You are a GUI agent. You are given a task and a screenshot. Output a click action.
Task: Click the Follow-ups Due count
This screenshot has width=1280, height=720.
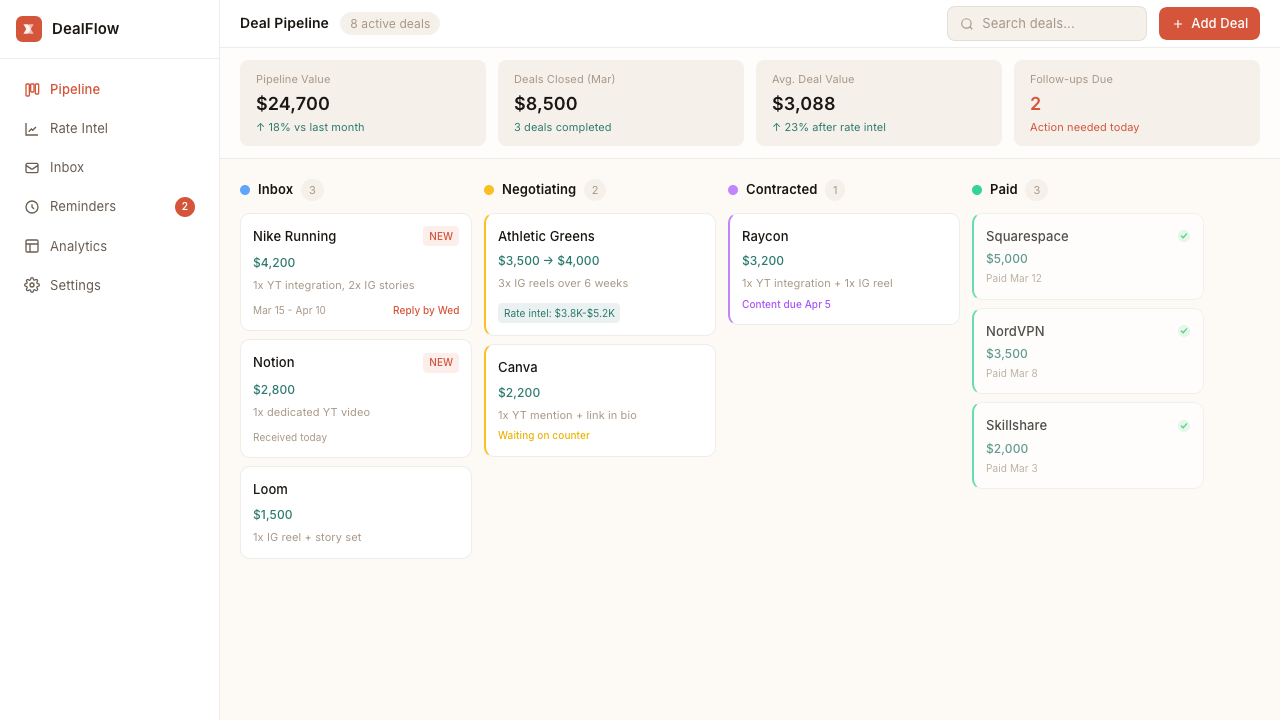point(1036,103)
